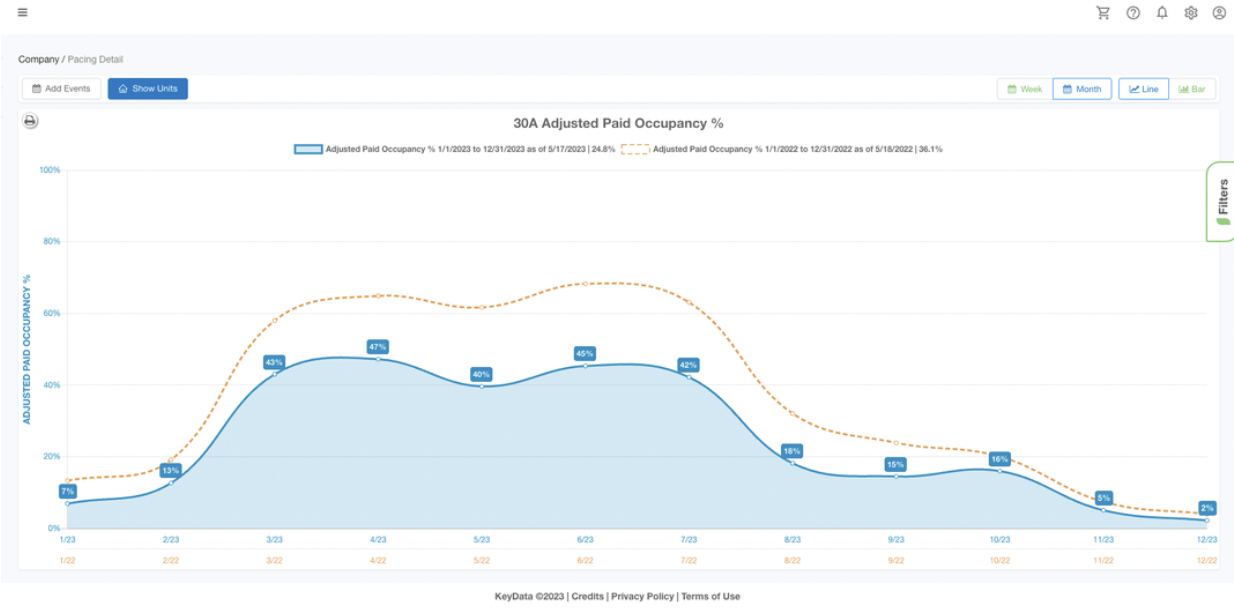Select the Month tab

1082,88
